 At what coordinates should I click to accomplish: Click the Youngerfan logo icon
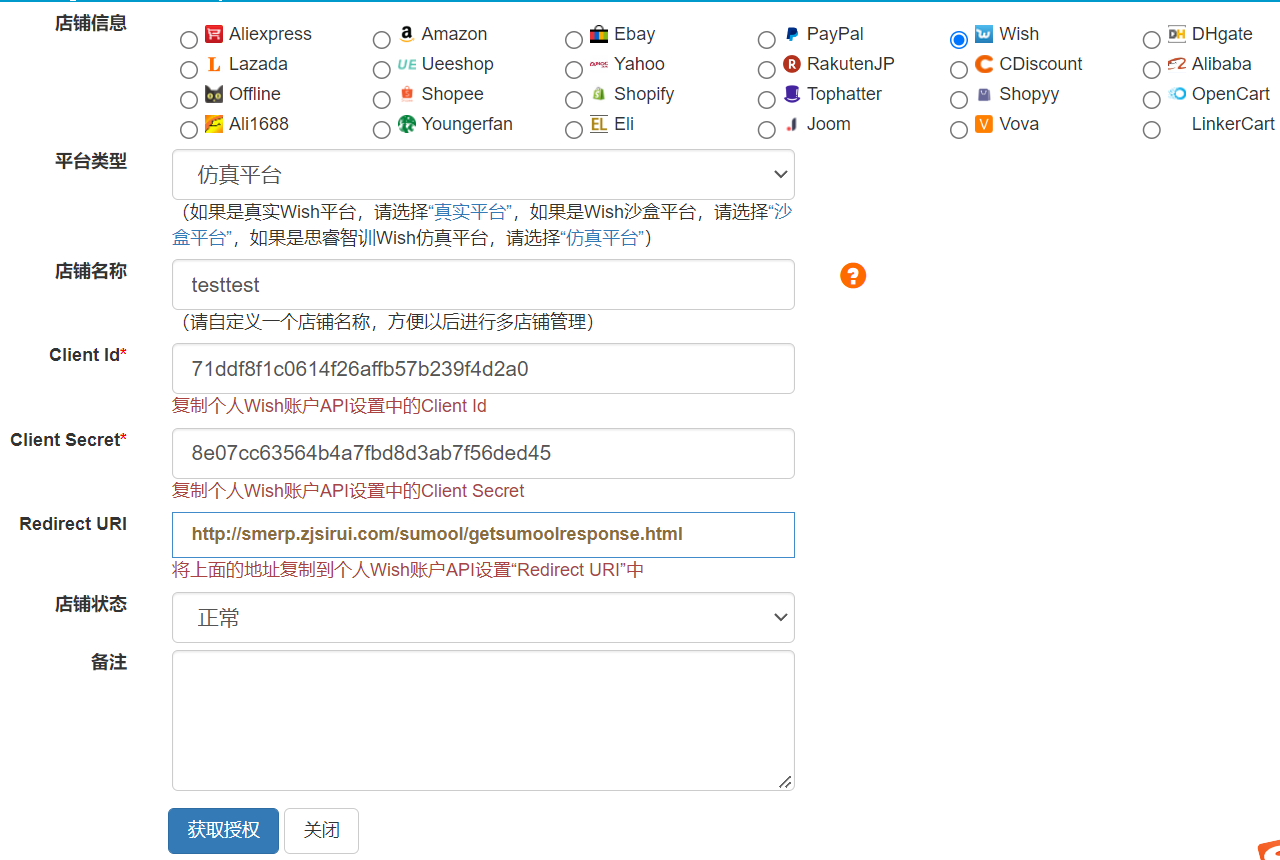tap(406, 124)
